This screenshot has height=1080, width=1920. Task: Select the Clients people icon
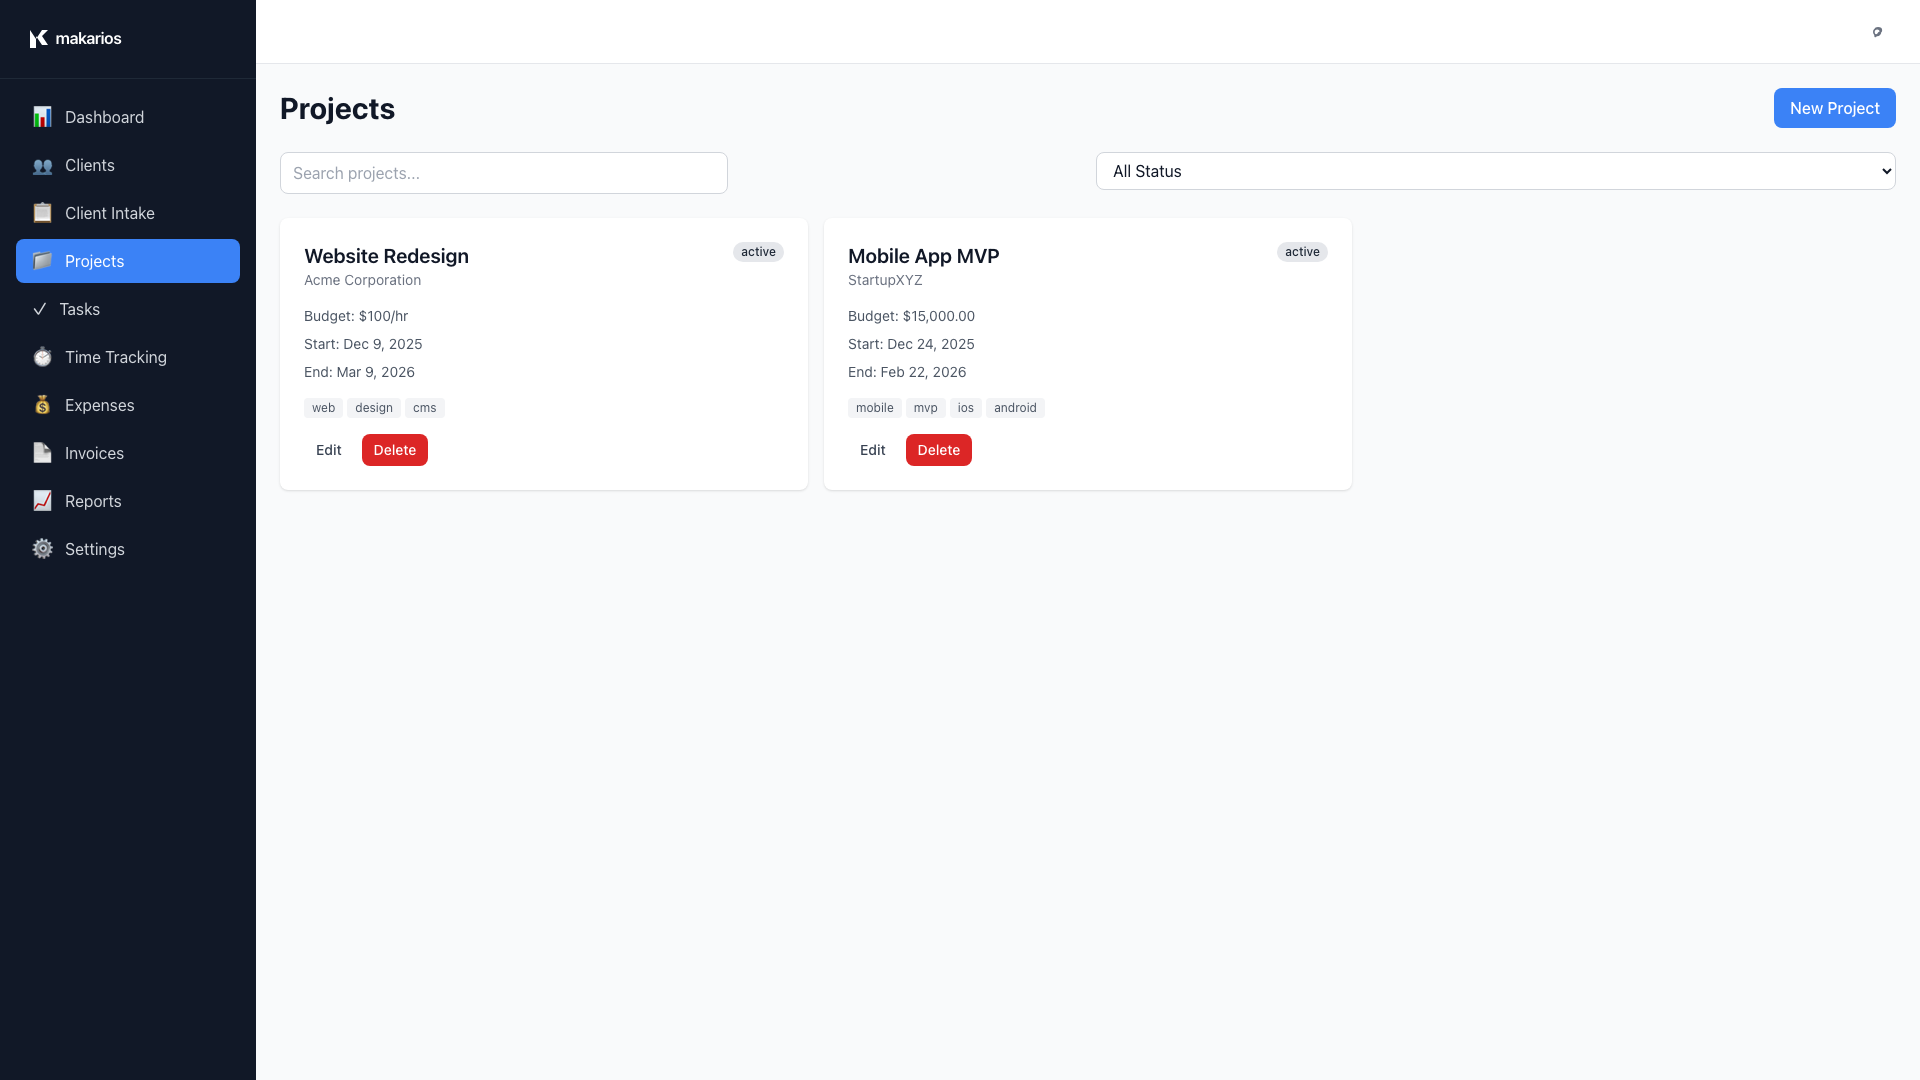(x=42, y=165)
